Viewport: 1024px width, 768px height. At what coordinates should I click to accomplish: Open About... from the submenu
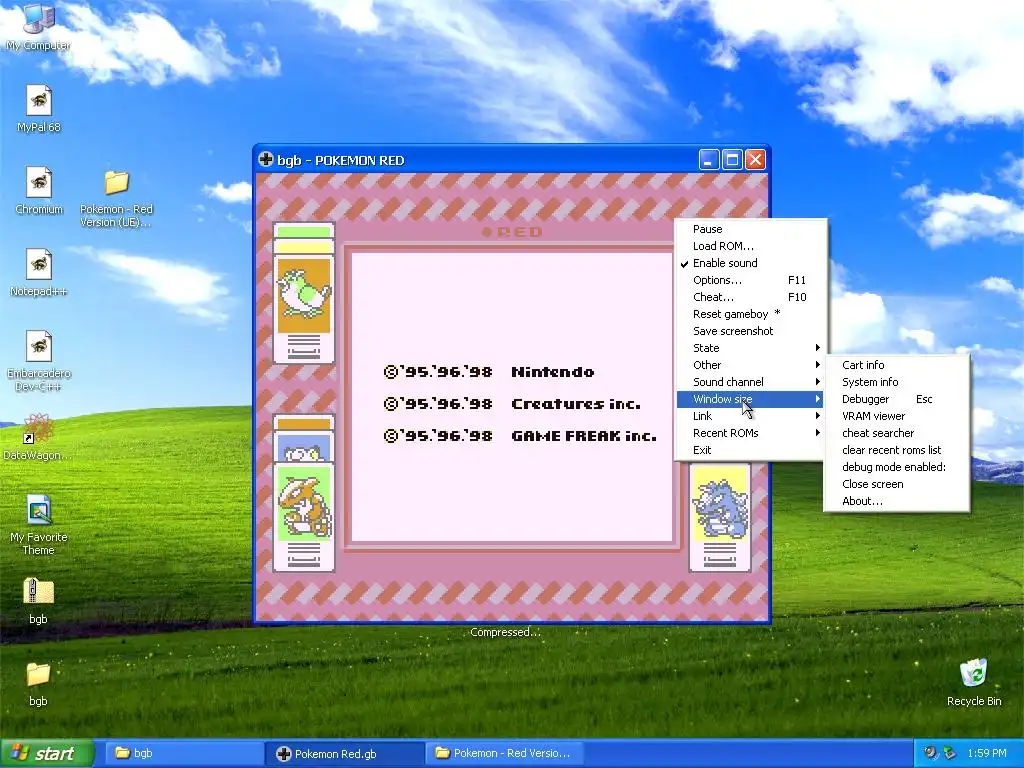tap(897, 501)
